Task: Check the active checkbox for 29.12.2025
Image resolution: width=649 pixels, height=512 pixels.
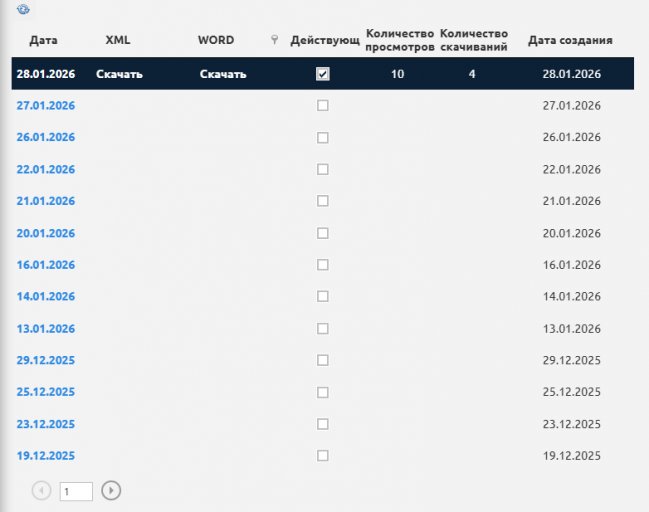Action: pyautogui.click(x=323, y=360)
